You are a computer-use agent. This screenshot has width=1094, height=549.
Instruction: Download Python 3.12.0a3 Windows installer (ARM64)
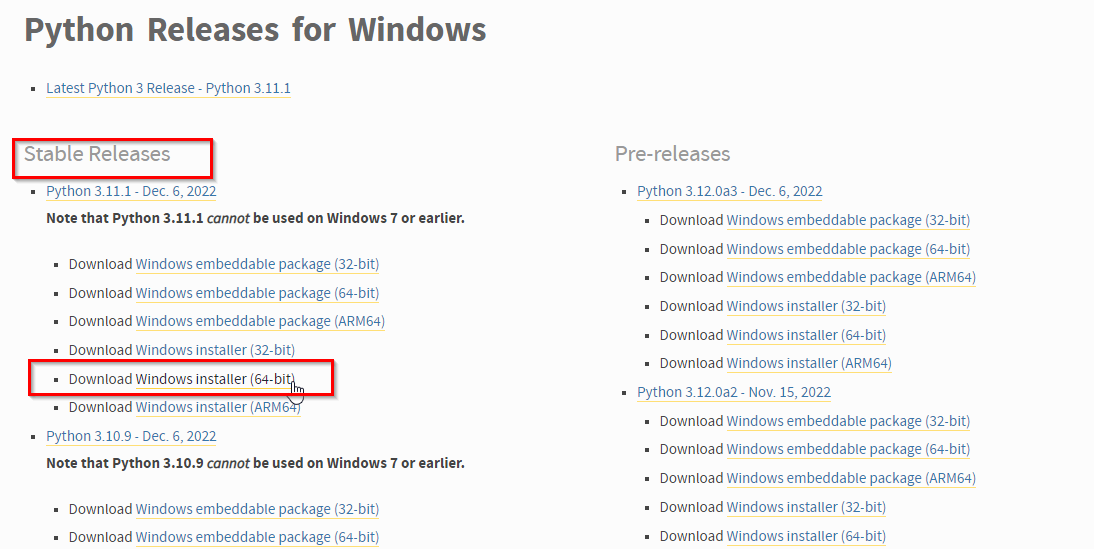[809, 363]
